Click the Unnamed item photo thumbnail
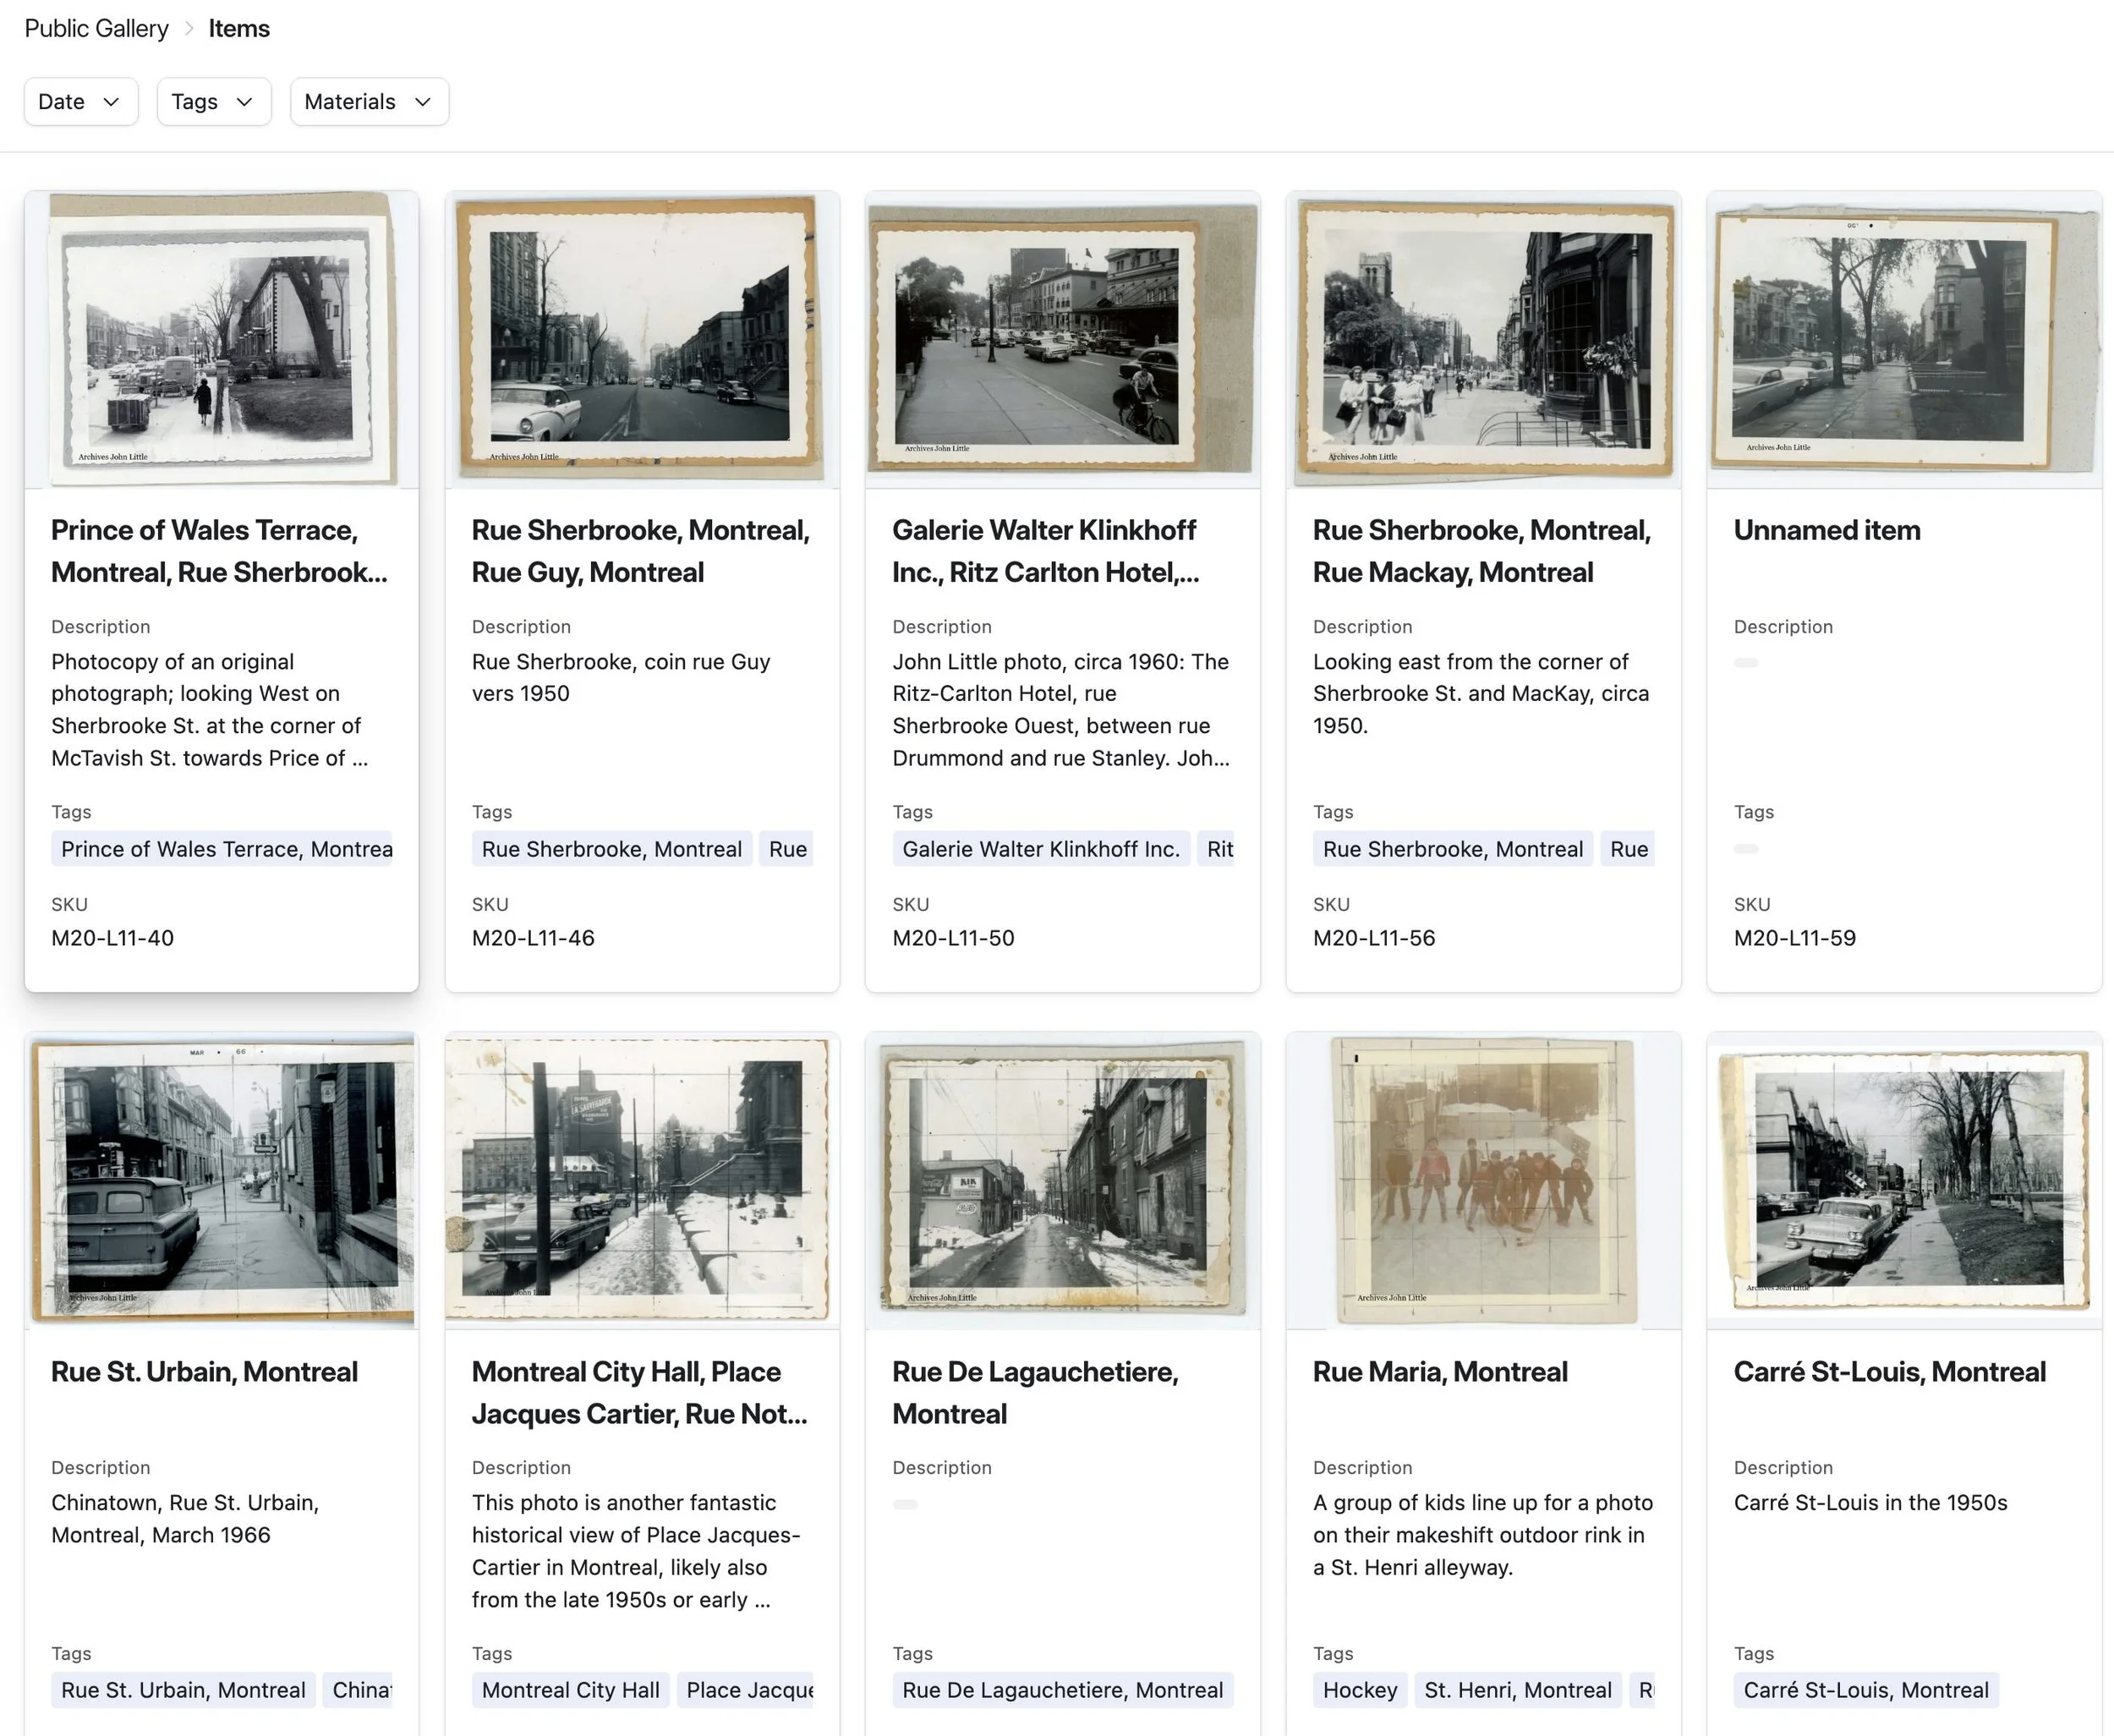The width and height of the screenshot is (2114, 1736). click(x=1903, y=340)
